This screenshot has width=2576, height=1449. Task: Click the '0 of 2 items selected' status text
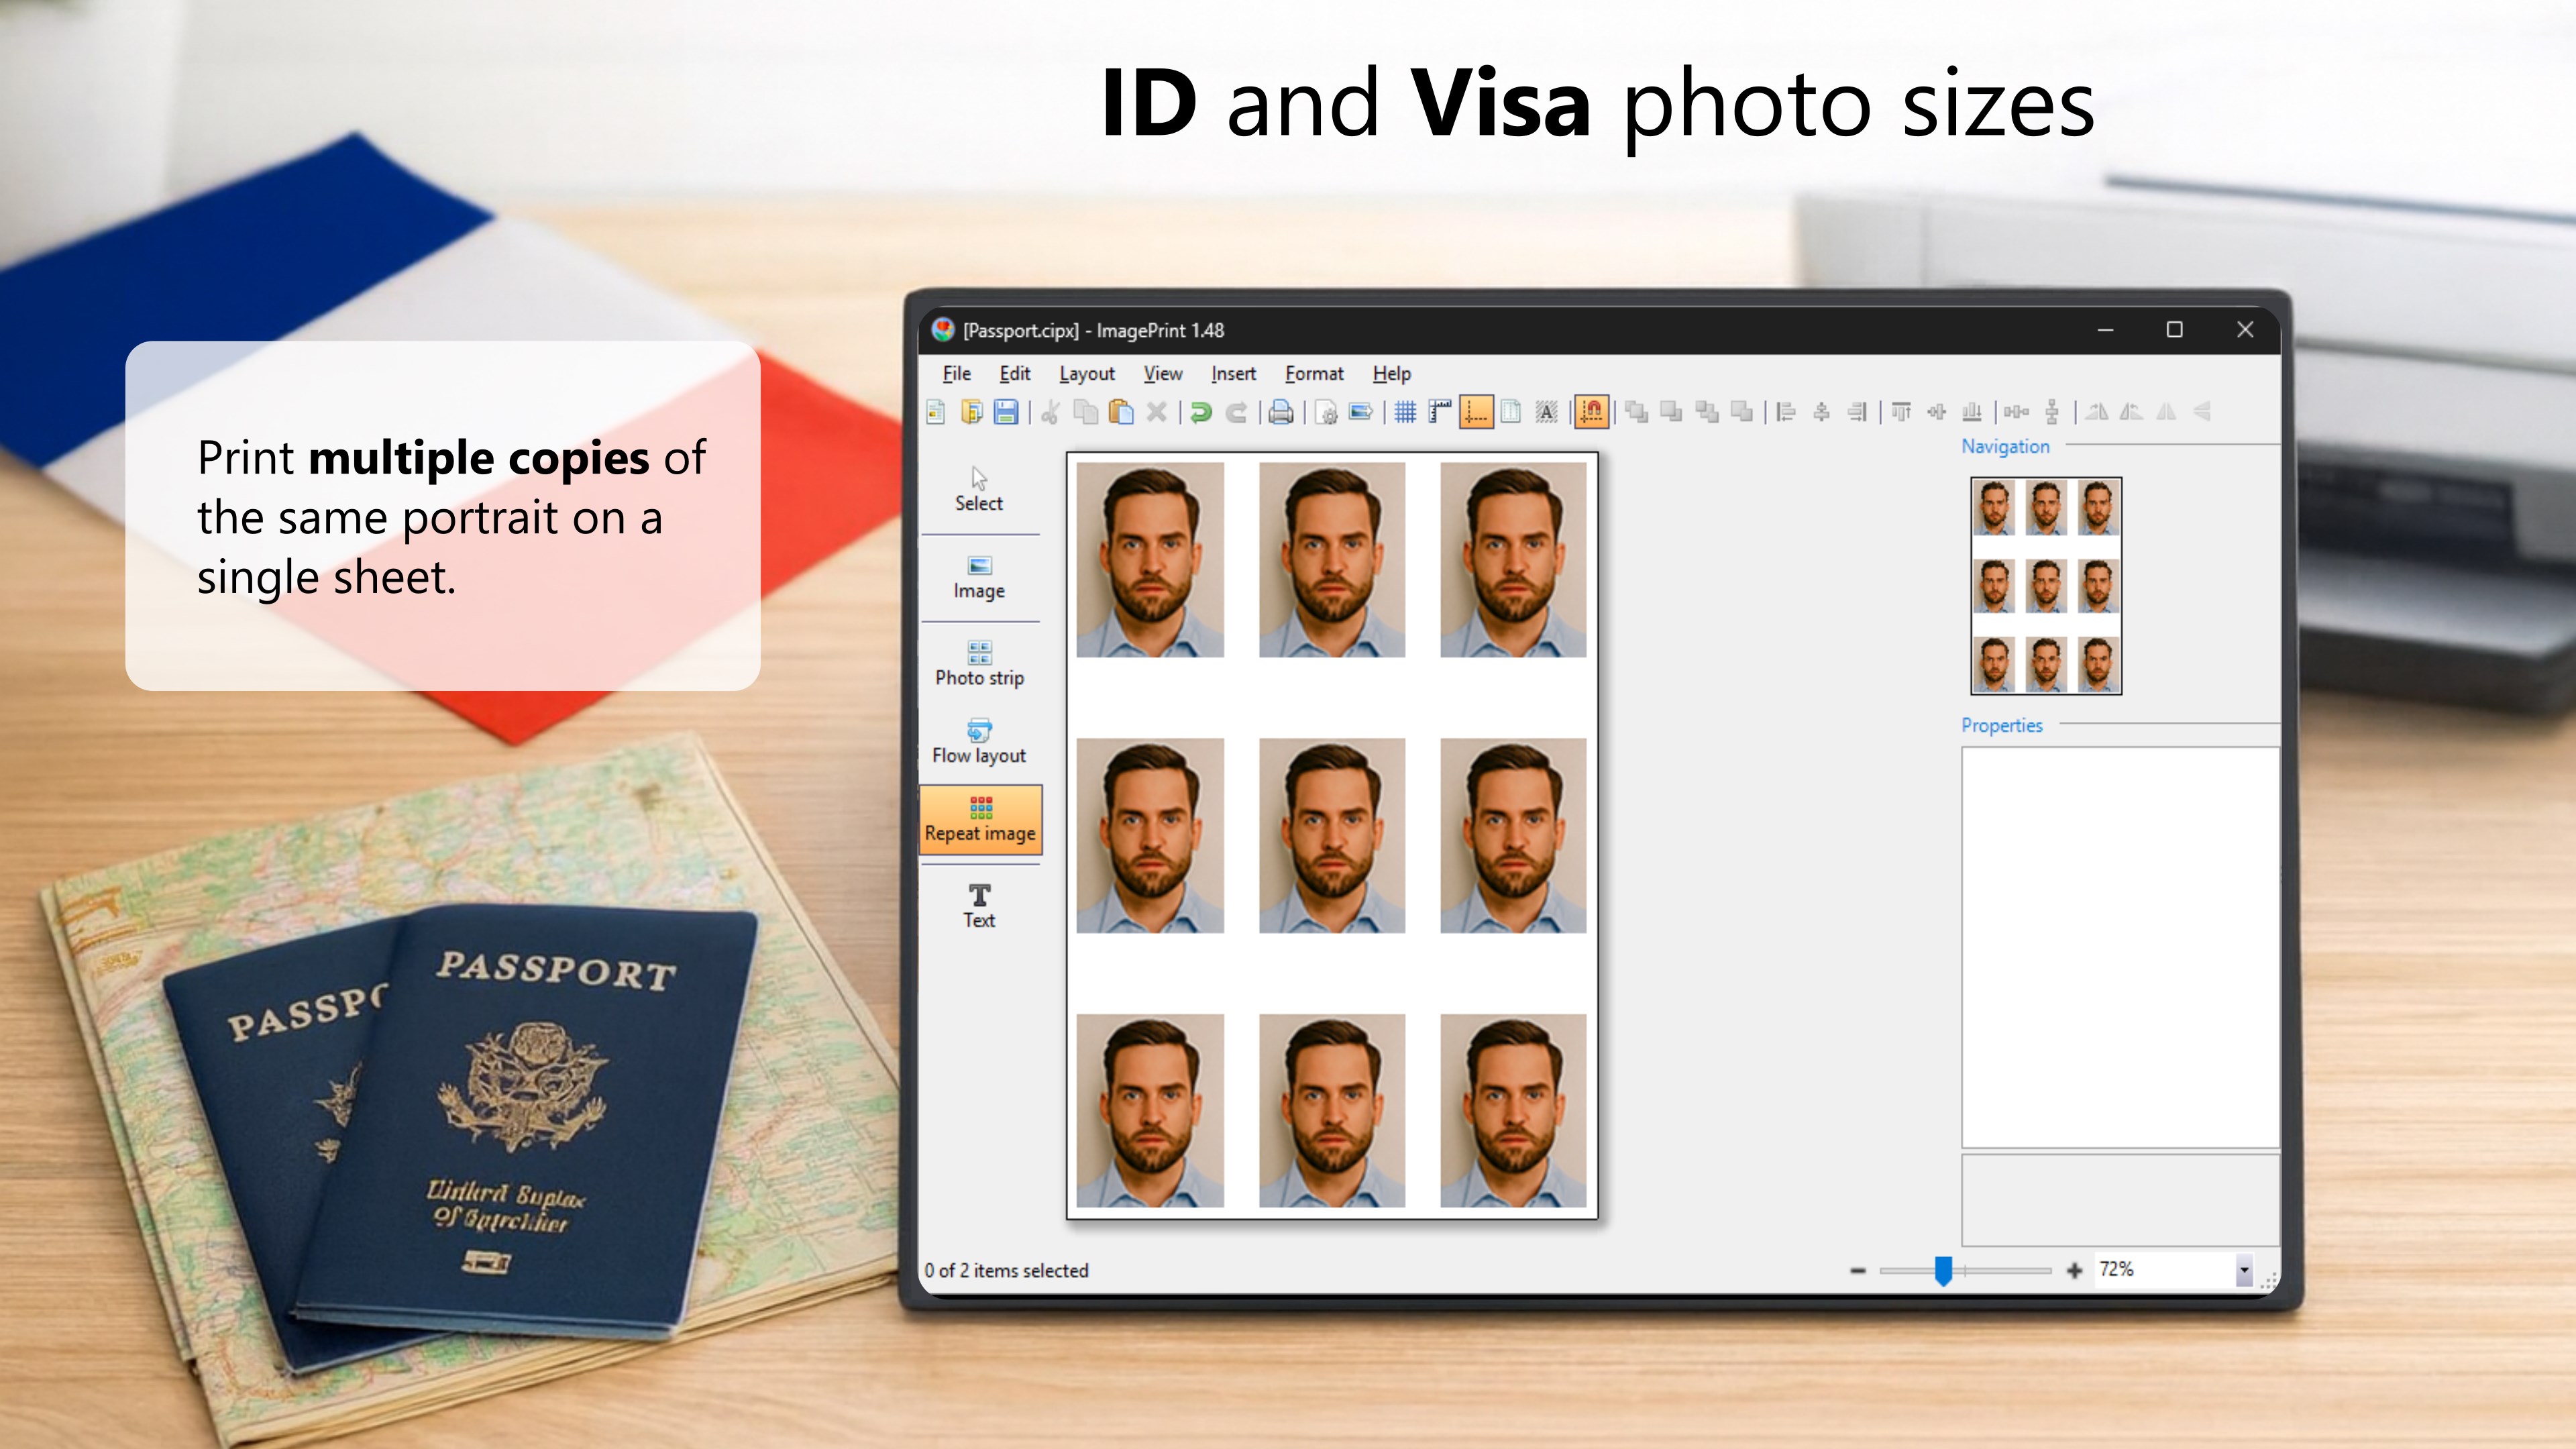(1006, 1270)
